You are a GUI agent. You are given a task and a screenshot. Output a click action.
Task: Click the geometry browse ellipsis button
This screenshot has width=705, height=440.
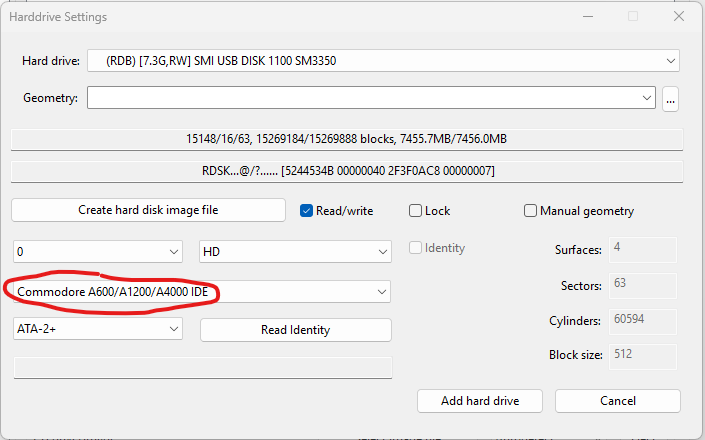tap(671, 98)
